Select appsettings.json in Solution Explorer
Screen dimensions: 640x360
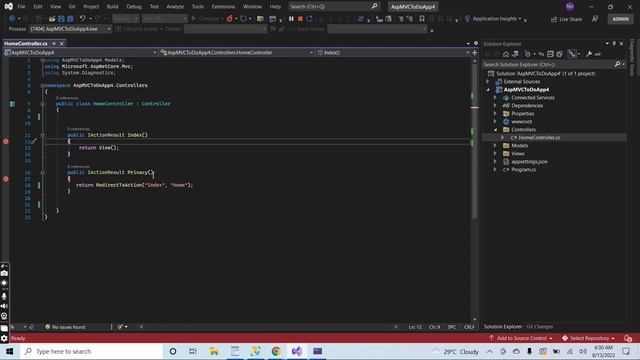pyautogui.click(x=529, y=162)
